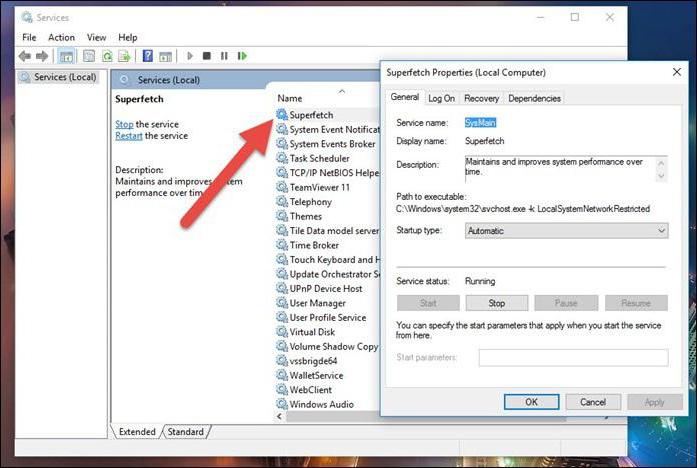Open the Action menu
Screen dimensions: 697x468
[61, 37]
